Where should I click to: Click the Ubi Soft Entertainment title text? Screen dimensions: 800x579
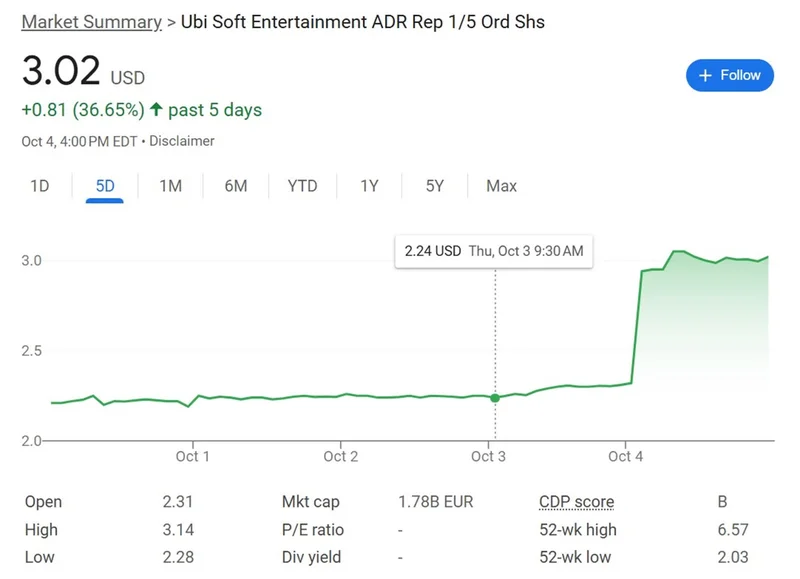[x=360, y=22]
